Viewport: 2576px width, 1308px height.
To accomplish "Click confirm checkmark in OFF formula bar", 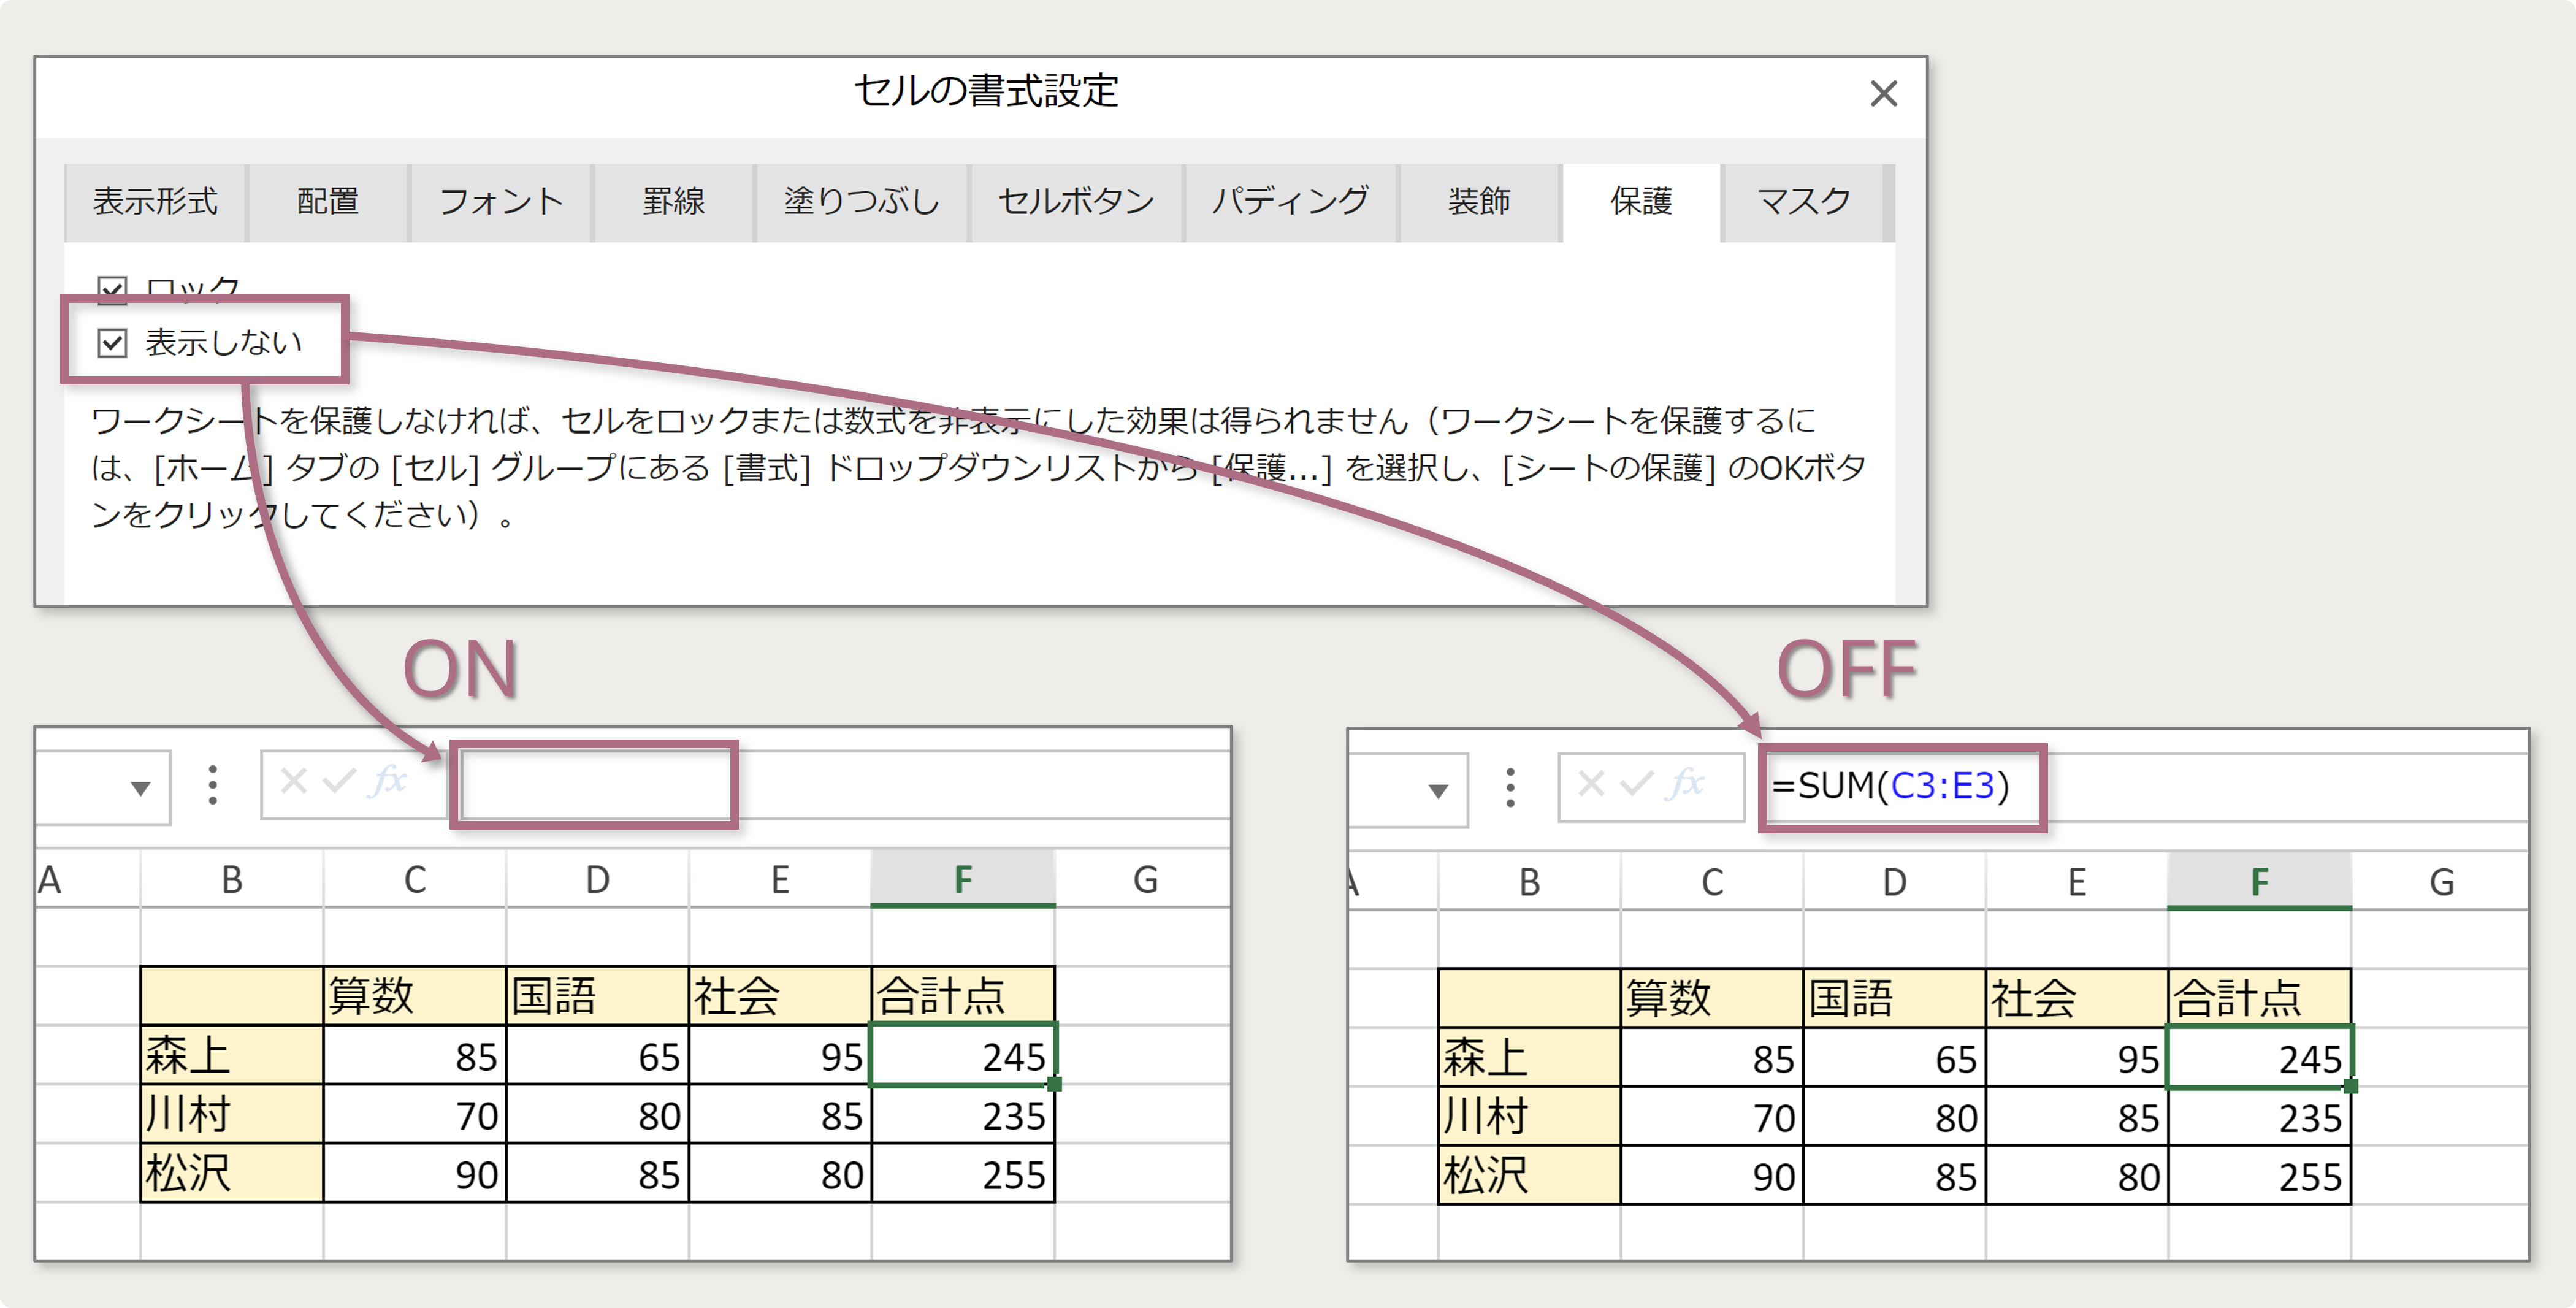I will pos(1637,783).
